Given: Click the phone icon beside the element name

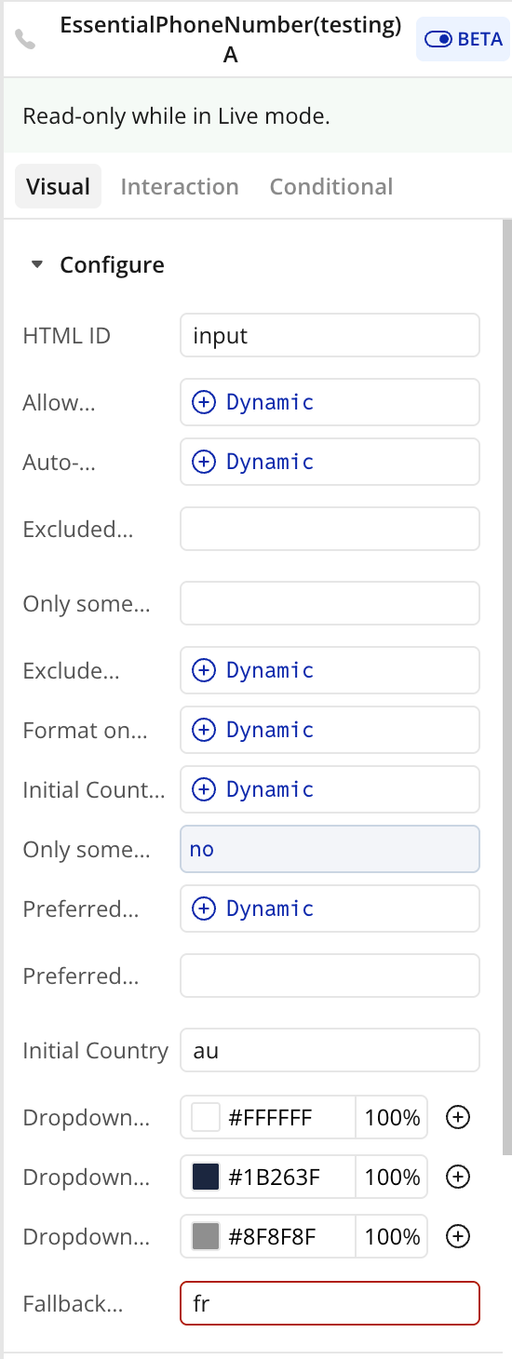Looking at the screenshot, I should click(26, 41).
